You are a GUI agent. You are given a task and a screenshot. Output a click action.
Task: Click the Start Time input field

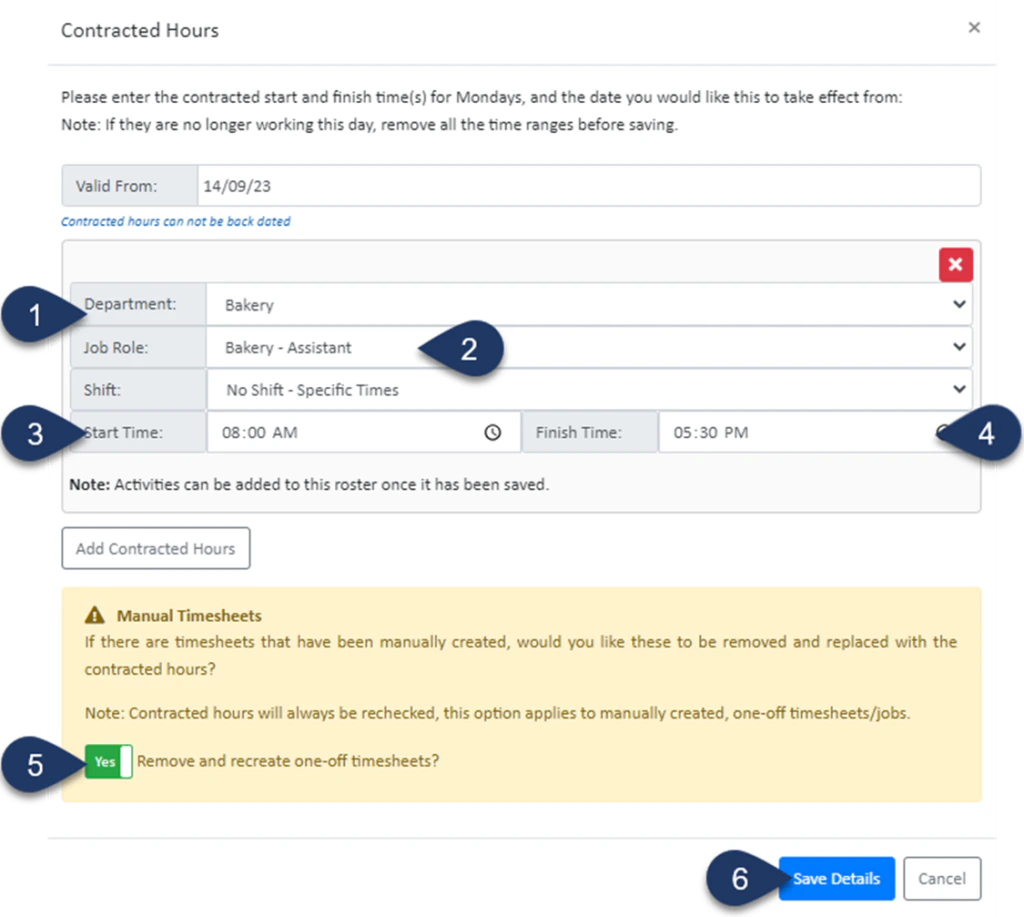[363, 432]
